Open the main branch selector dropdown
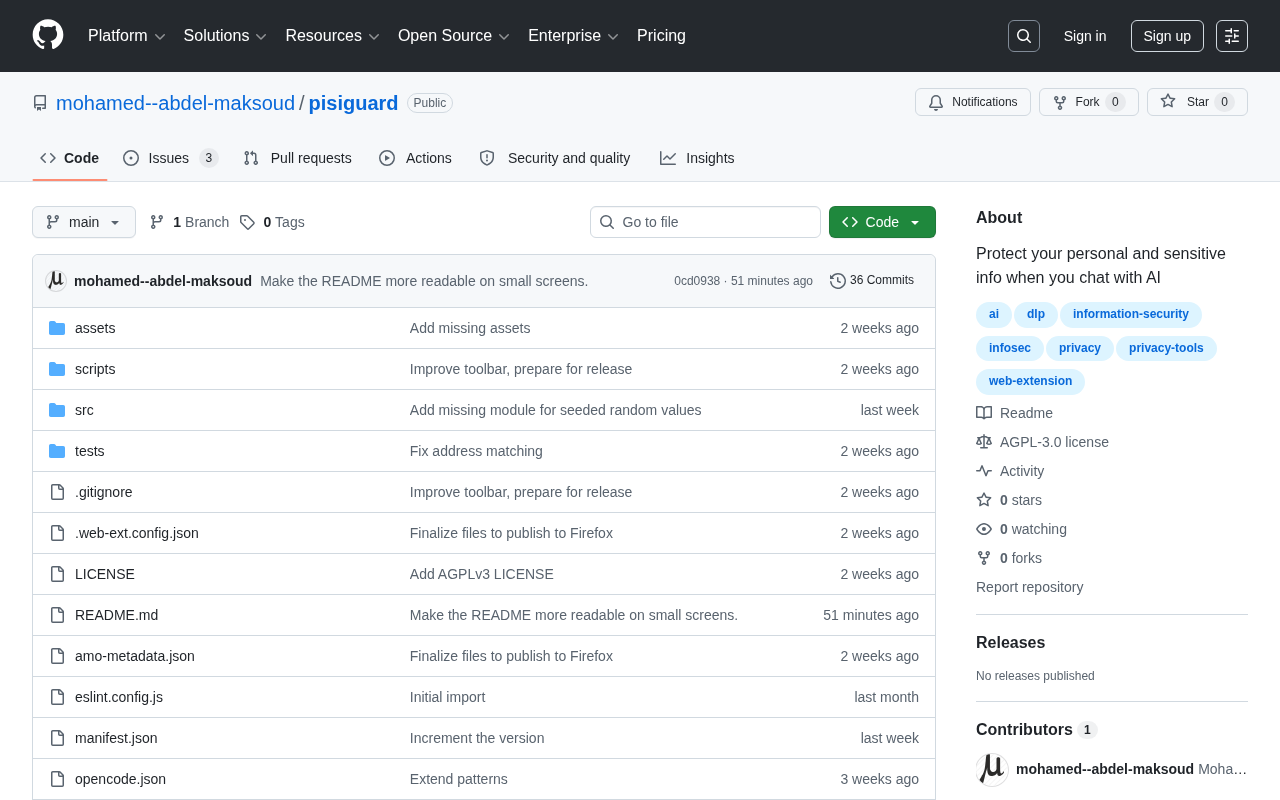The image size is (1280, 800). [84, 222]
